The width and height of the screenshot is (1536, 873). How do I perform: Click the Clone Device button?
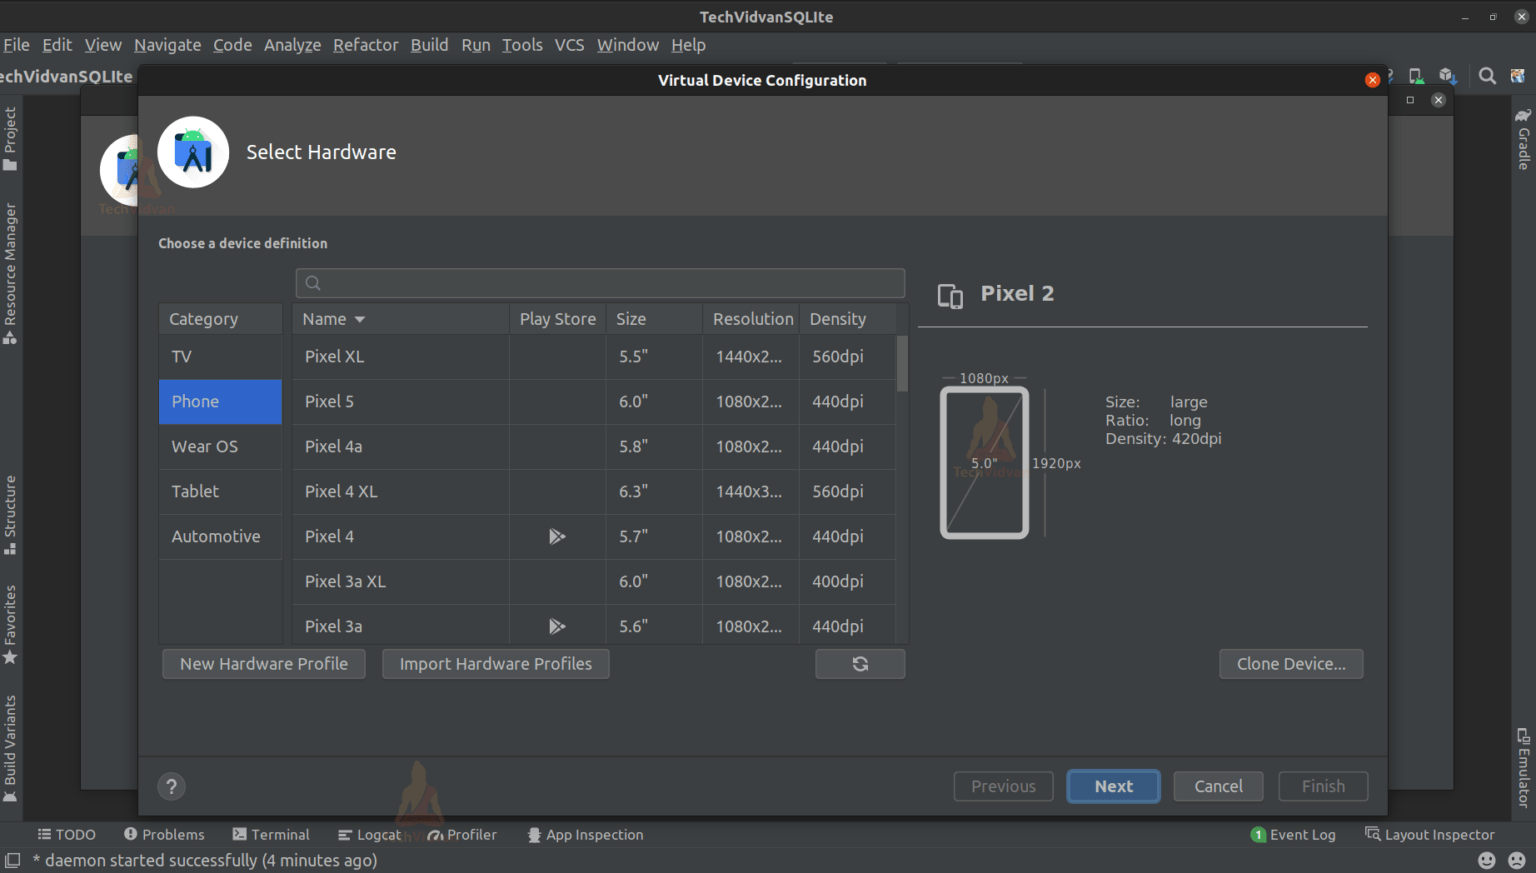pyautogui.click(x=1291, y=663)
